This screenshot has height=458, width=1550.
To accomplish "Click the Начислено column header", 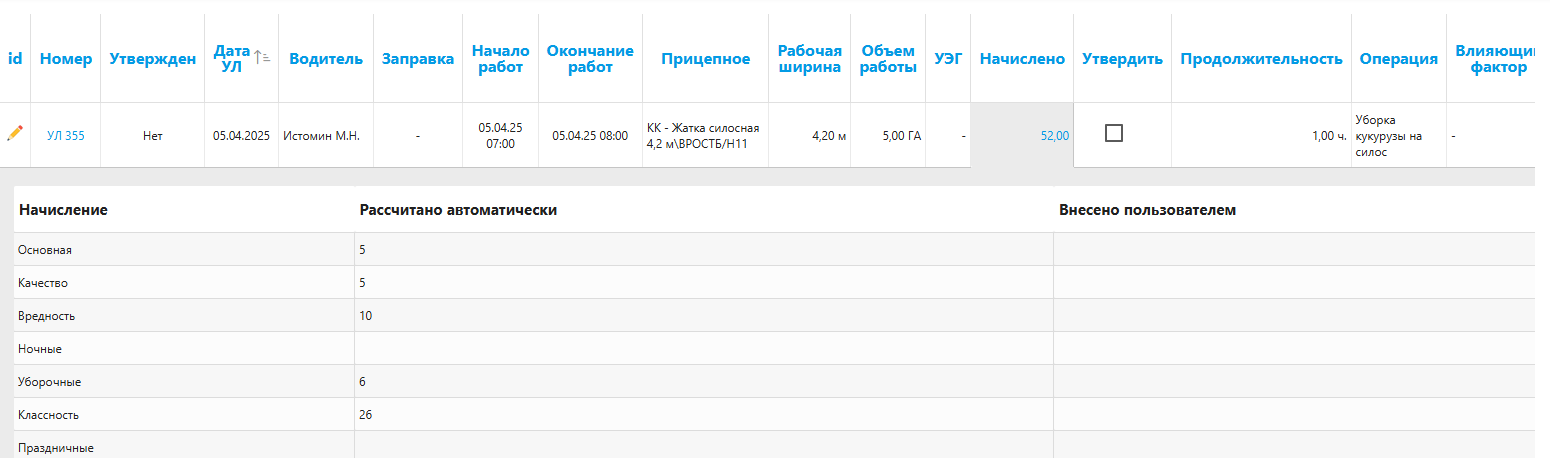I will coord(1022,59).
